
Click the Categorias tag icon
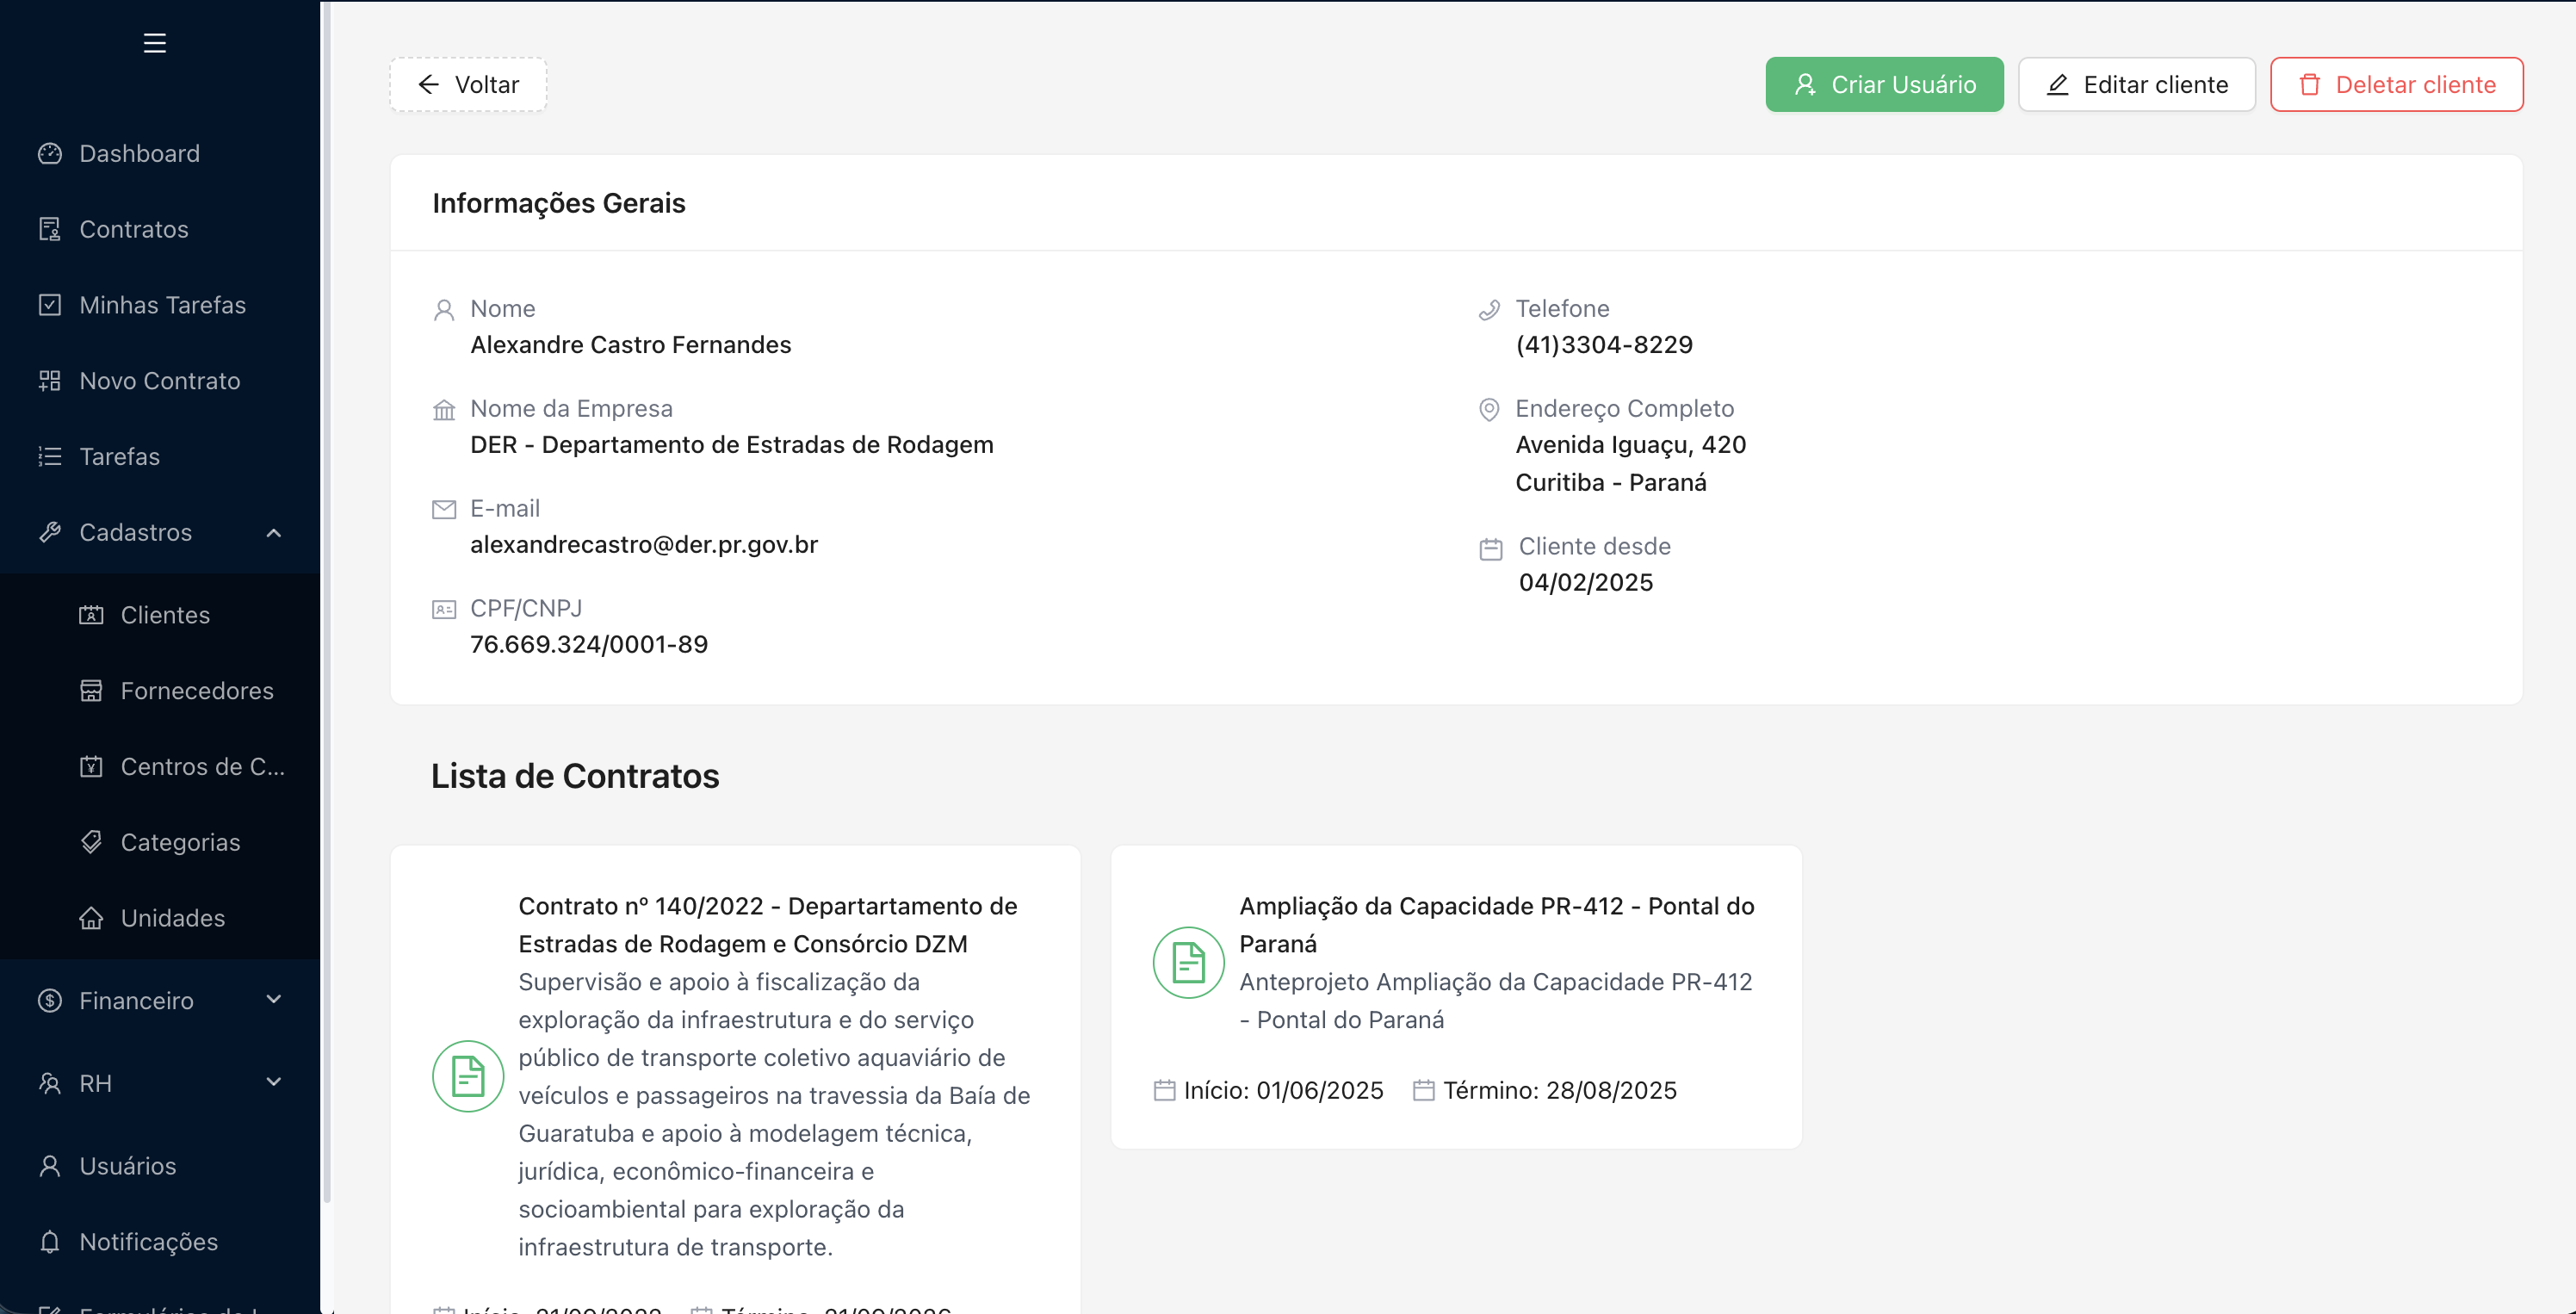[x=91, y=842]
